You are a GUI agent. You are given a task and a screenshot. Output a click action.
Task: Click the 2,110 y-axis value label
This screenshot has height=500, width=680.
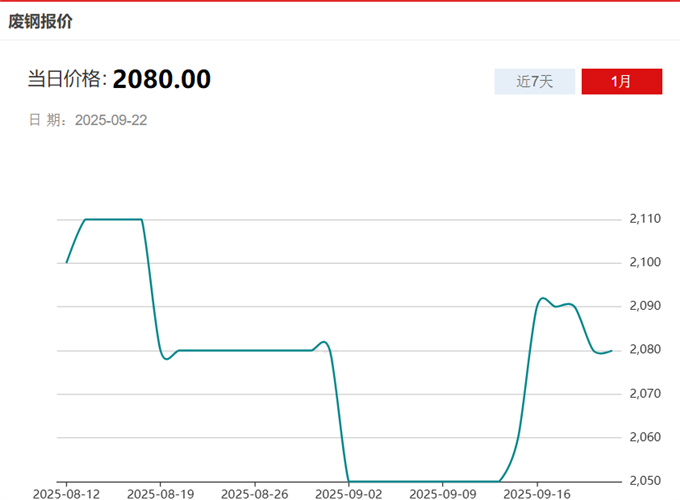[646, 219]
